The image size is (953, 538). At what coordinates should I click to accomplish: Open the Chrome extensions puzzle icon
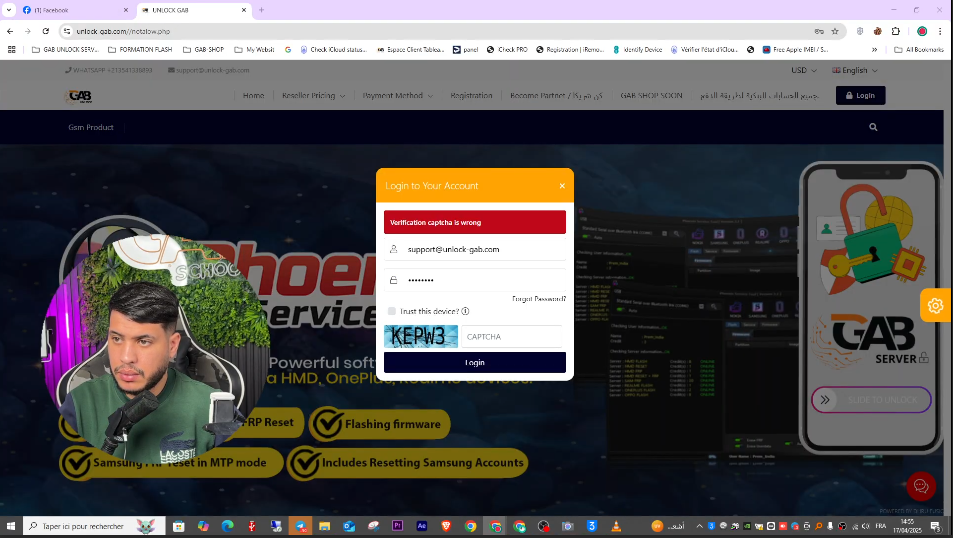[896, 31]
